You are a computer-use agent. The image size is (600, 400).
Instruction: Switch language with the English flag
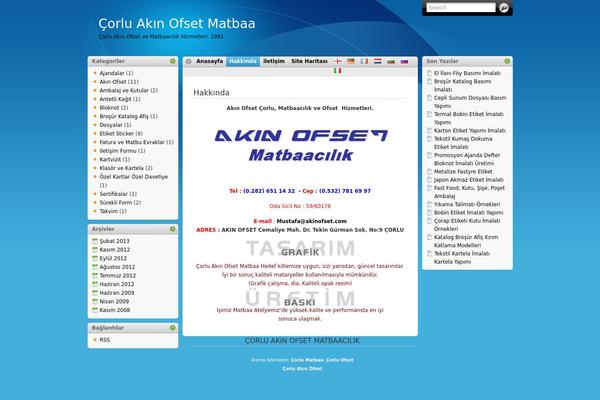pyautogui.click(x=337, y=61)
